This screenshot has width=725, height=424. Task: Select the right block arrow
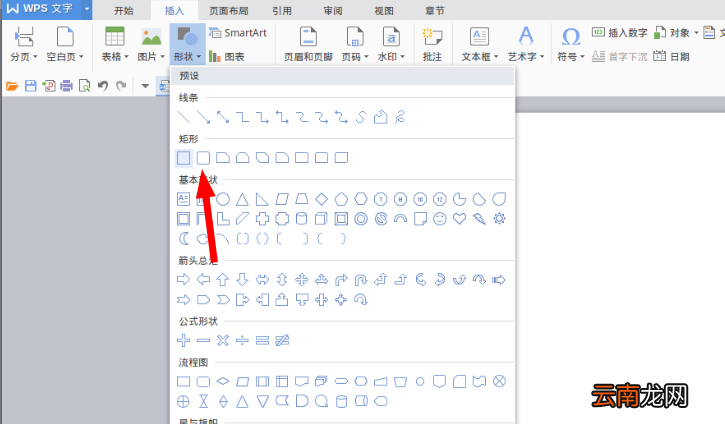(x=184, y=279)
